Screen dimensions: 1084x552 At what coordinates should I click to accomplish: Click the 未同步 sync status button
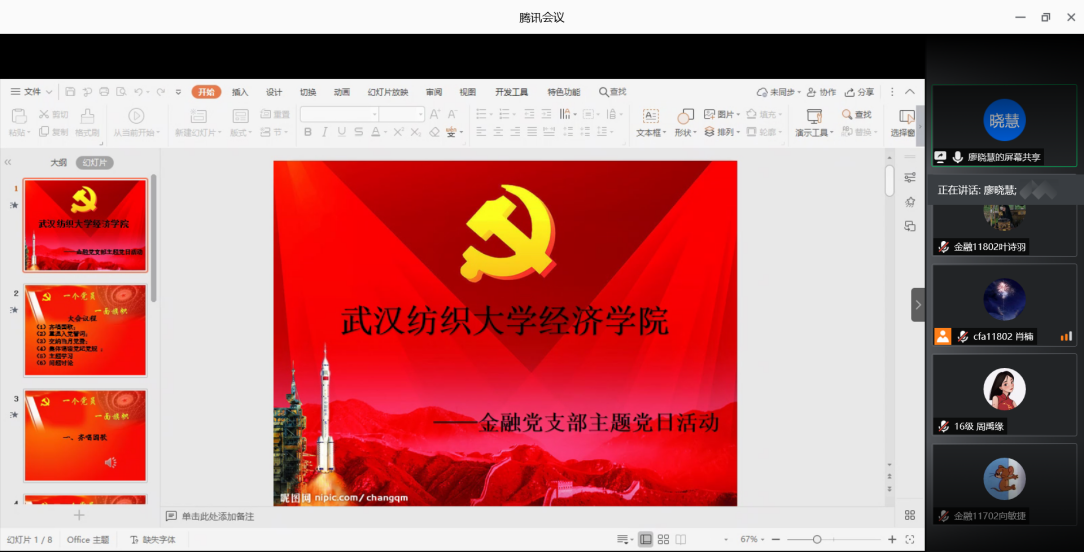[776, 92]
